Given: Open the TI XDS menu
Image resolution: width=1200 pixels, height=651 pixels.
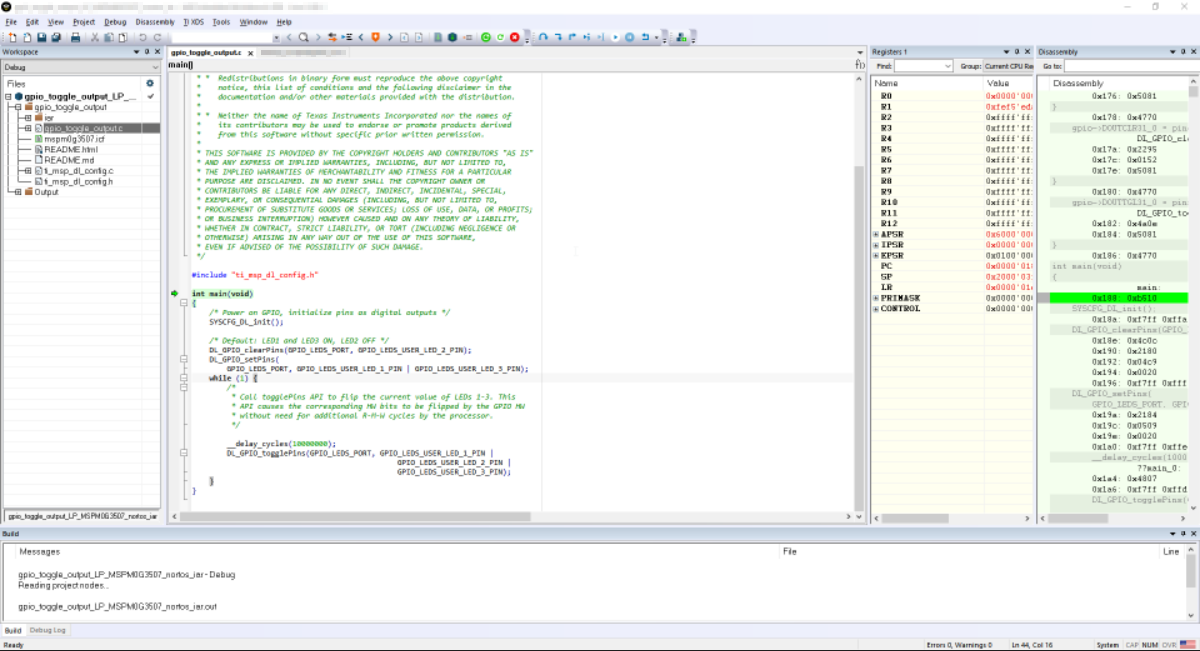Looking at the screenshot, I should pos(192,21).
